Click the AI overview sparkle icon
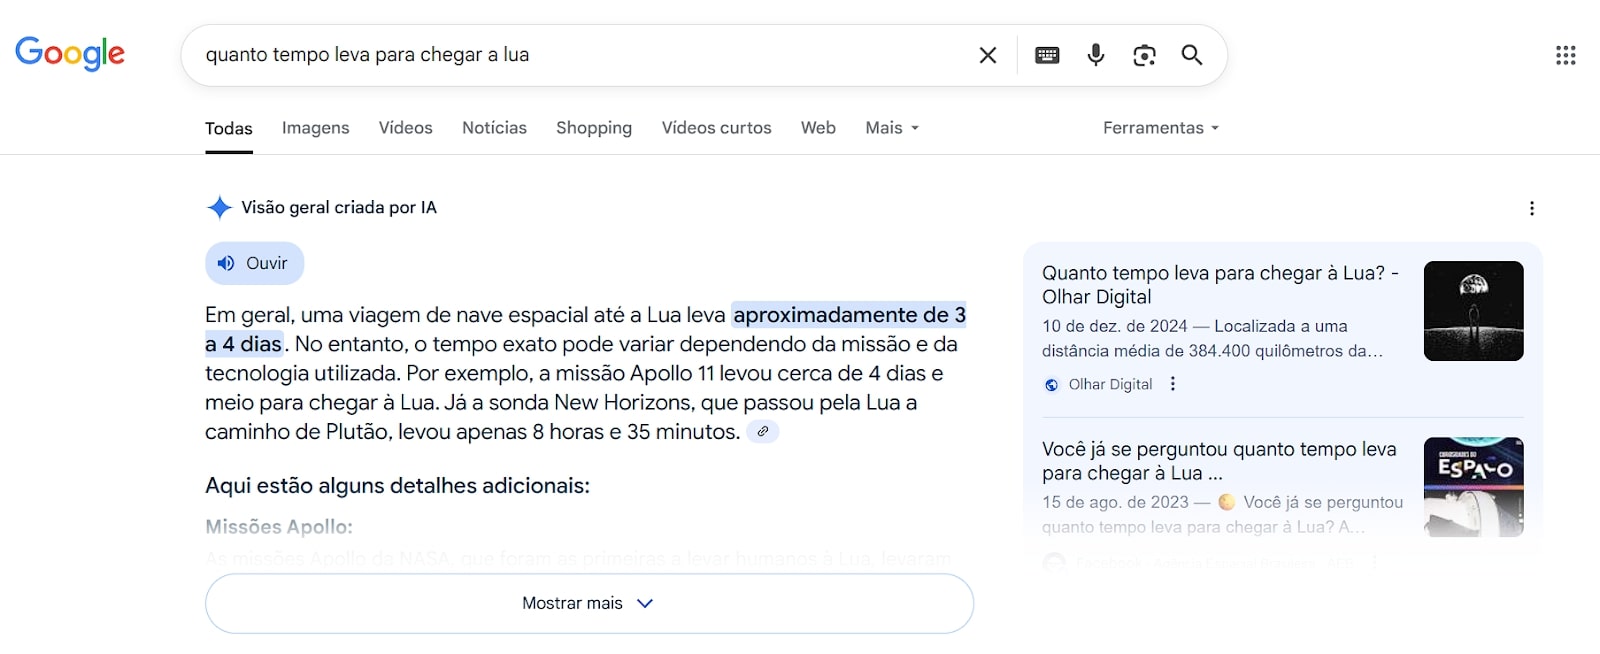Screen dimensions: 1600x654 coord(219,207)
